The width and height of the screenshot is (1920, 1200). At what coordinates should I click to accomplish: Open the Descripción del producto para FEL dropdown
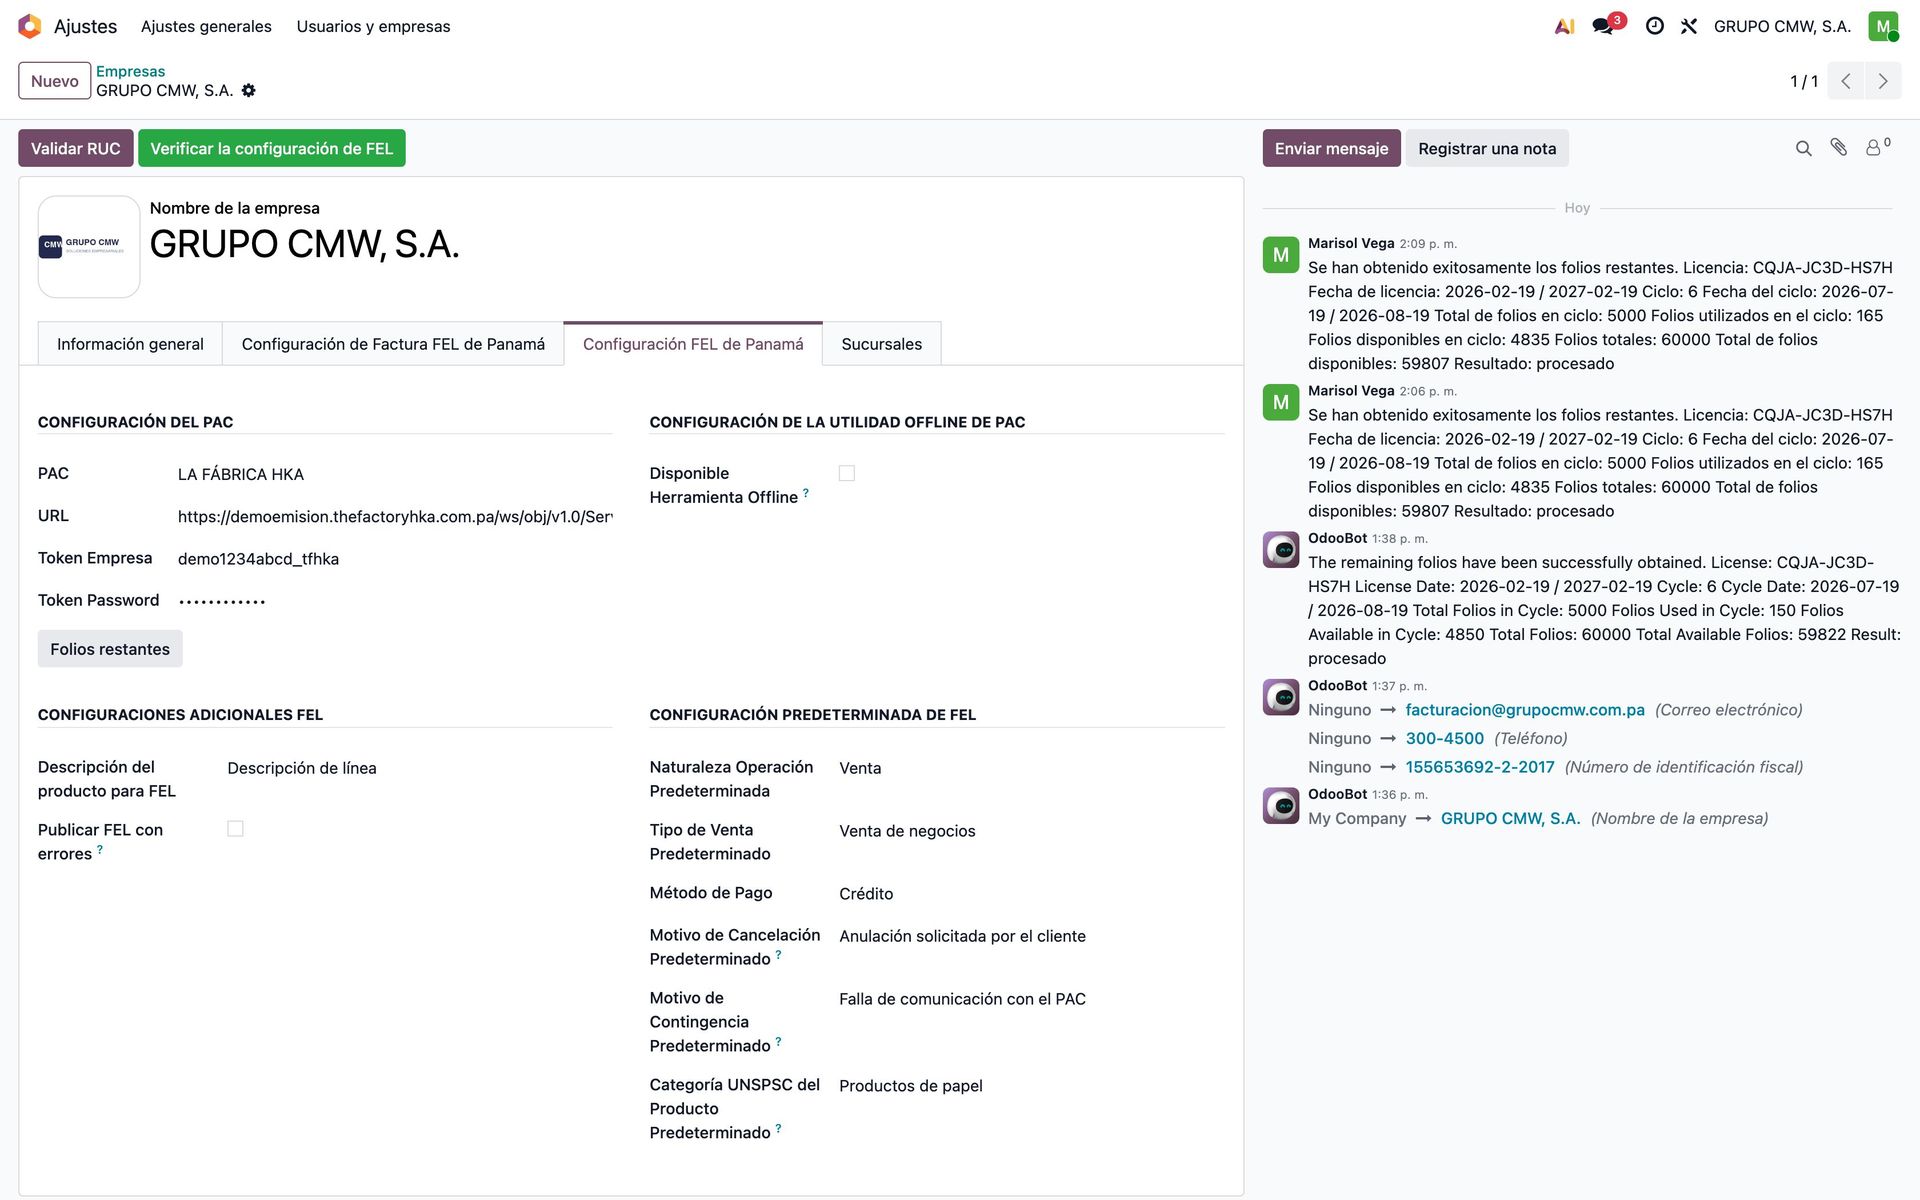(420, 768)
